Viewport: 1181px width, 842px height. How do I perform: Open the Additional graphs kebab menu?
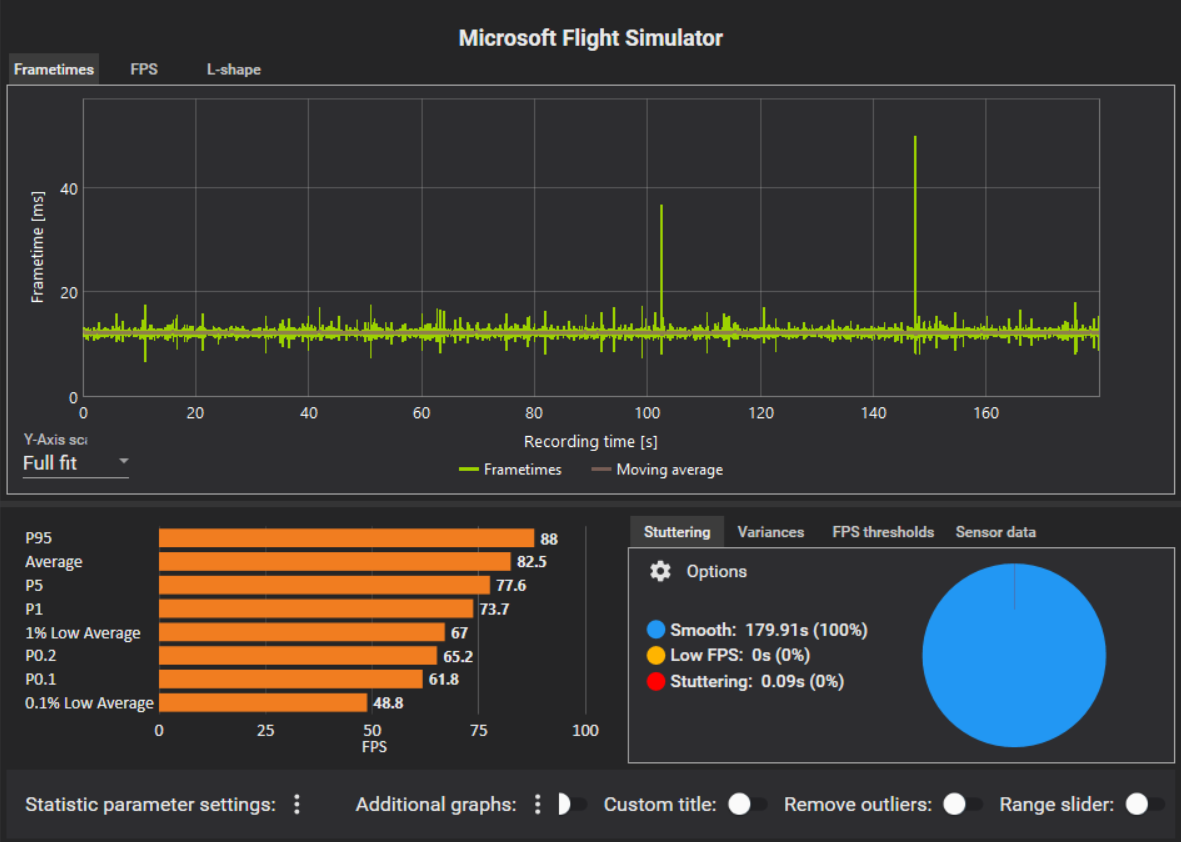coord(537,804)
